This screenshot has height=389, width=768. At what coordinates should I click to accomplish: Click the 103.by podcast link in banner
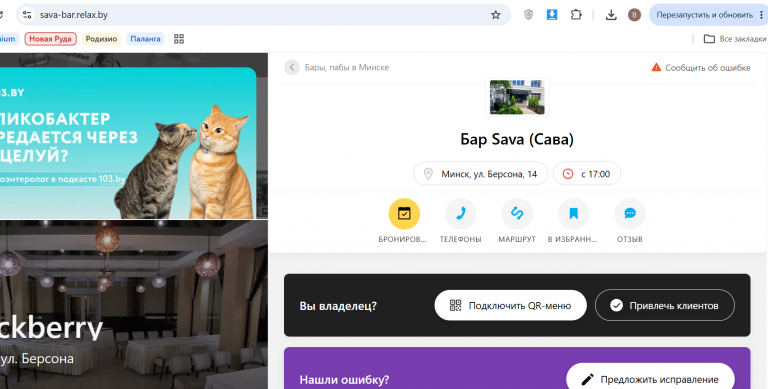click(x=112, y=179)
